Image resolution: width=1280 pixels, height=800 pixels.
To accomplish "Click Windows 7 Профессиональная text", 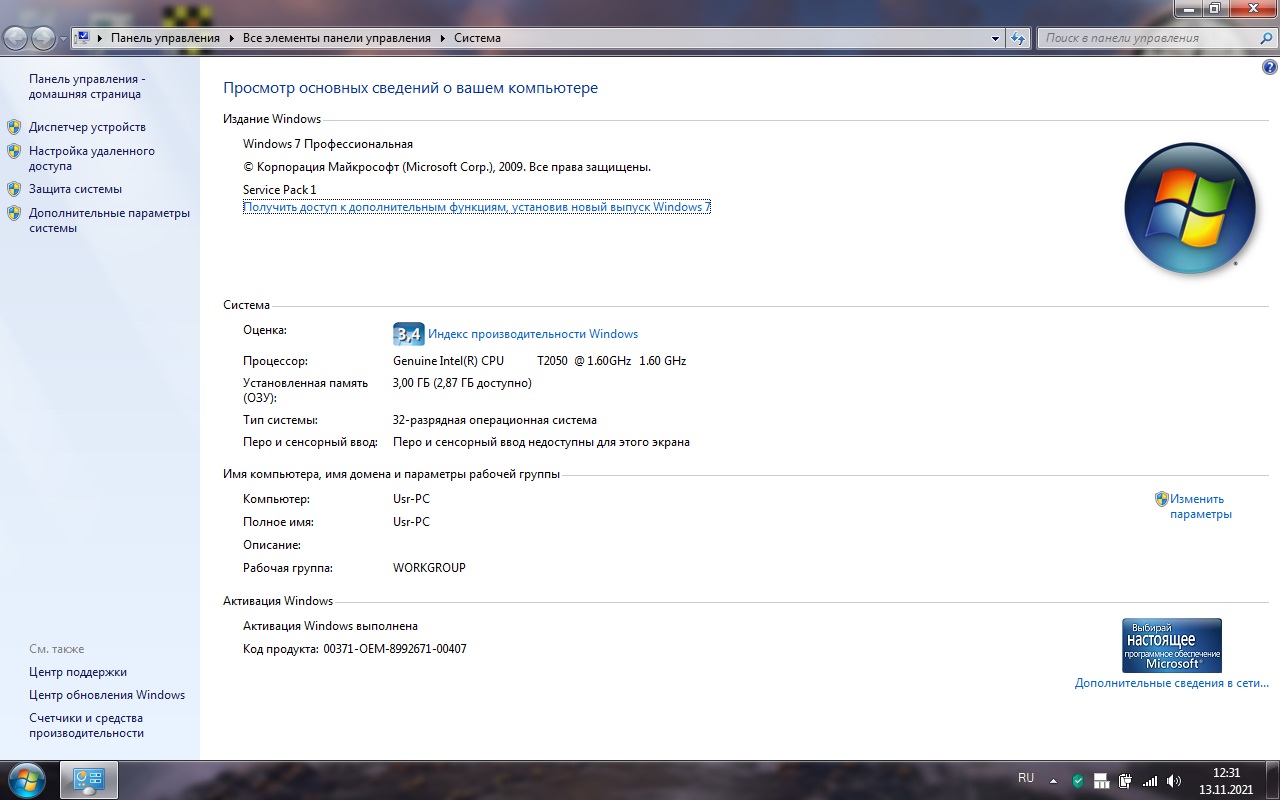I will 328,144.
